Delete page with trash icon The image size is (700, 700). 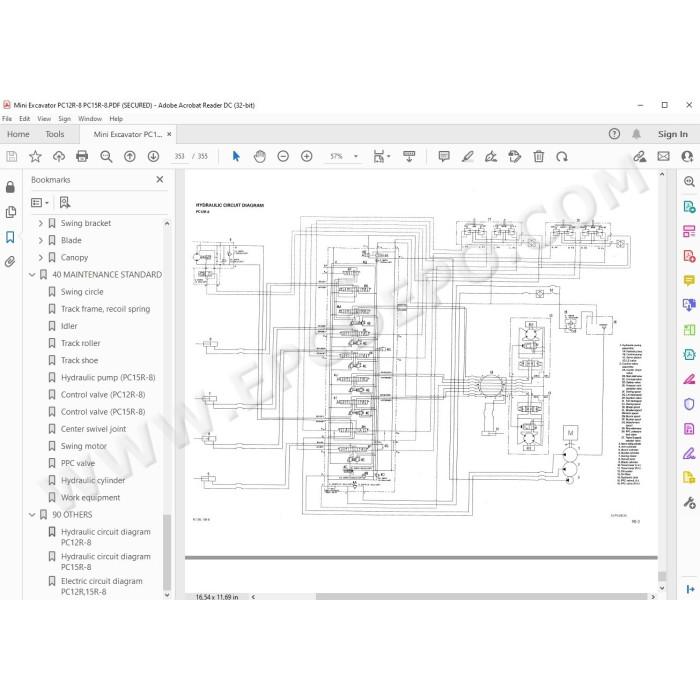(x=538, y=156)
